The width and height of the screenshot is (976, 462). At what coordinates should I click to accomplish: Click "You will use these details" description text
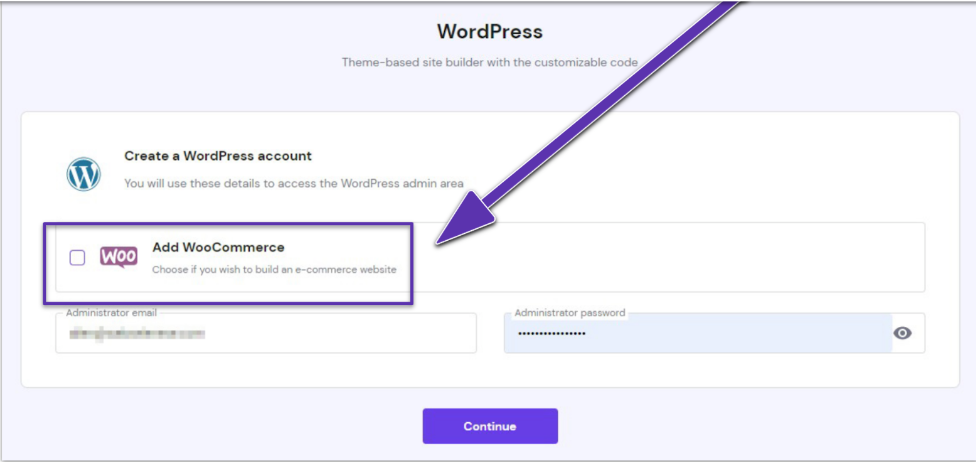pos(294,183)
